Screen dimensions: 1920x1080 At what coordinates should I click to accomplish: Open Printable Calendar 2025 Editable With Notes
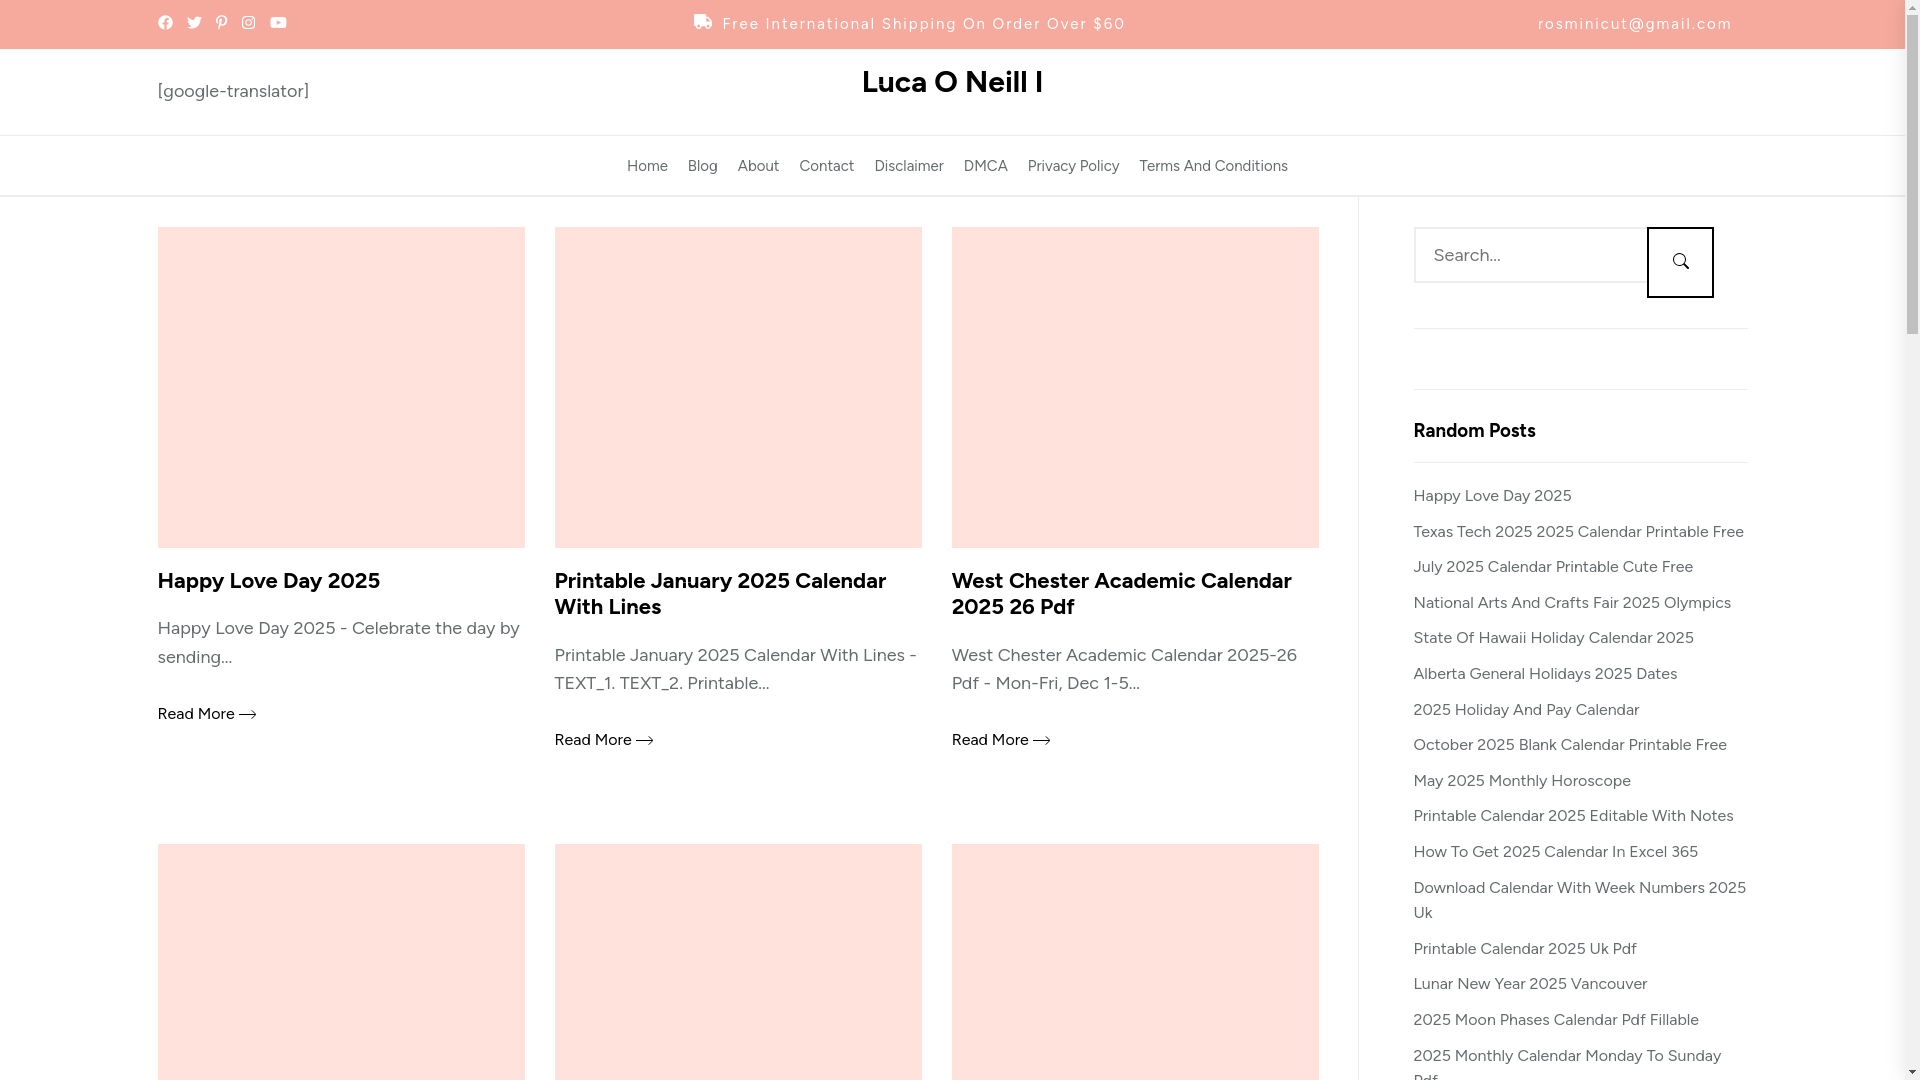tap(1573, 816)
